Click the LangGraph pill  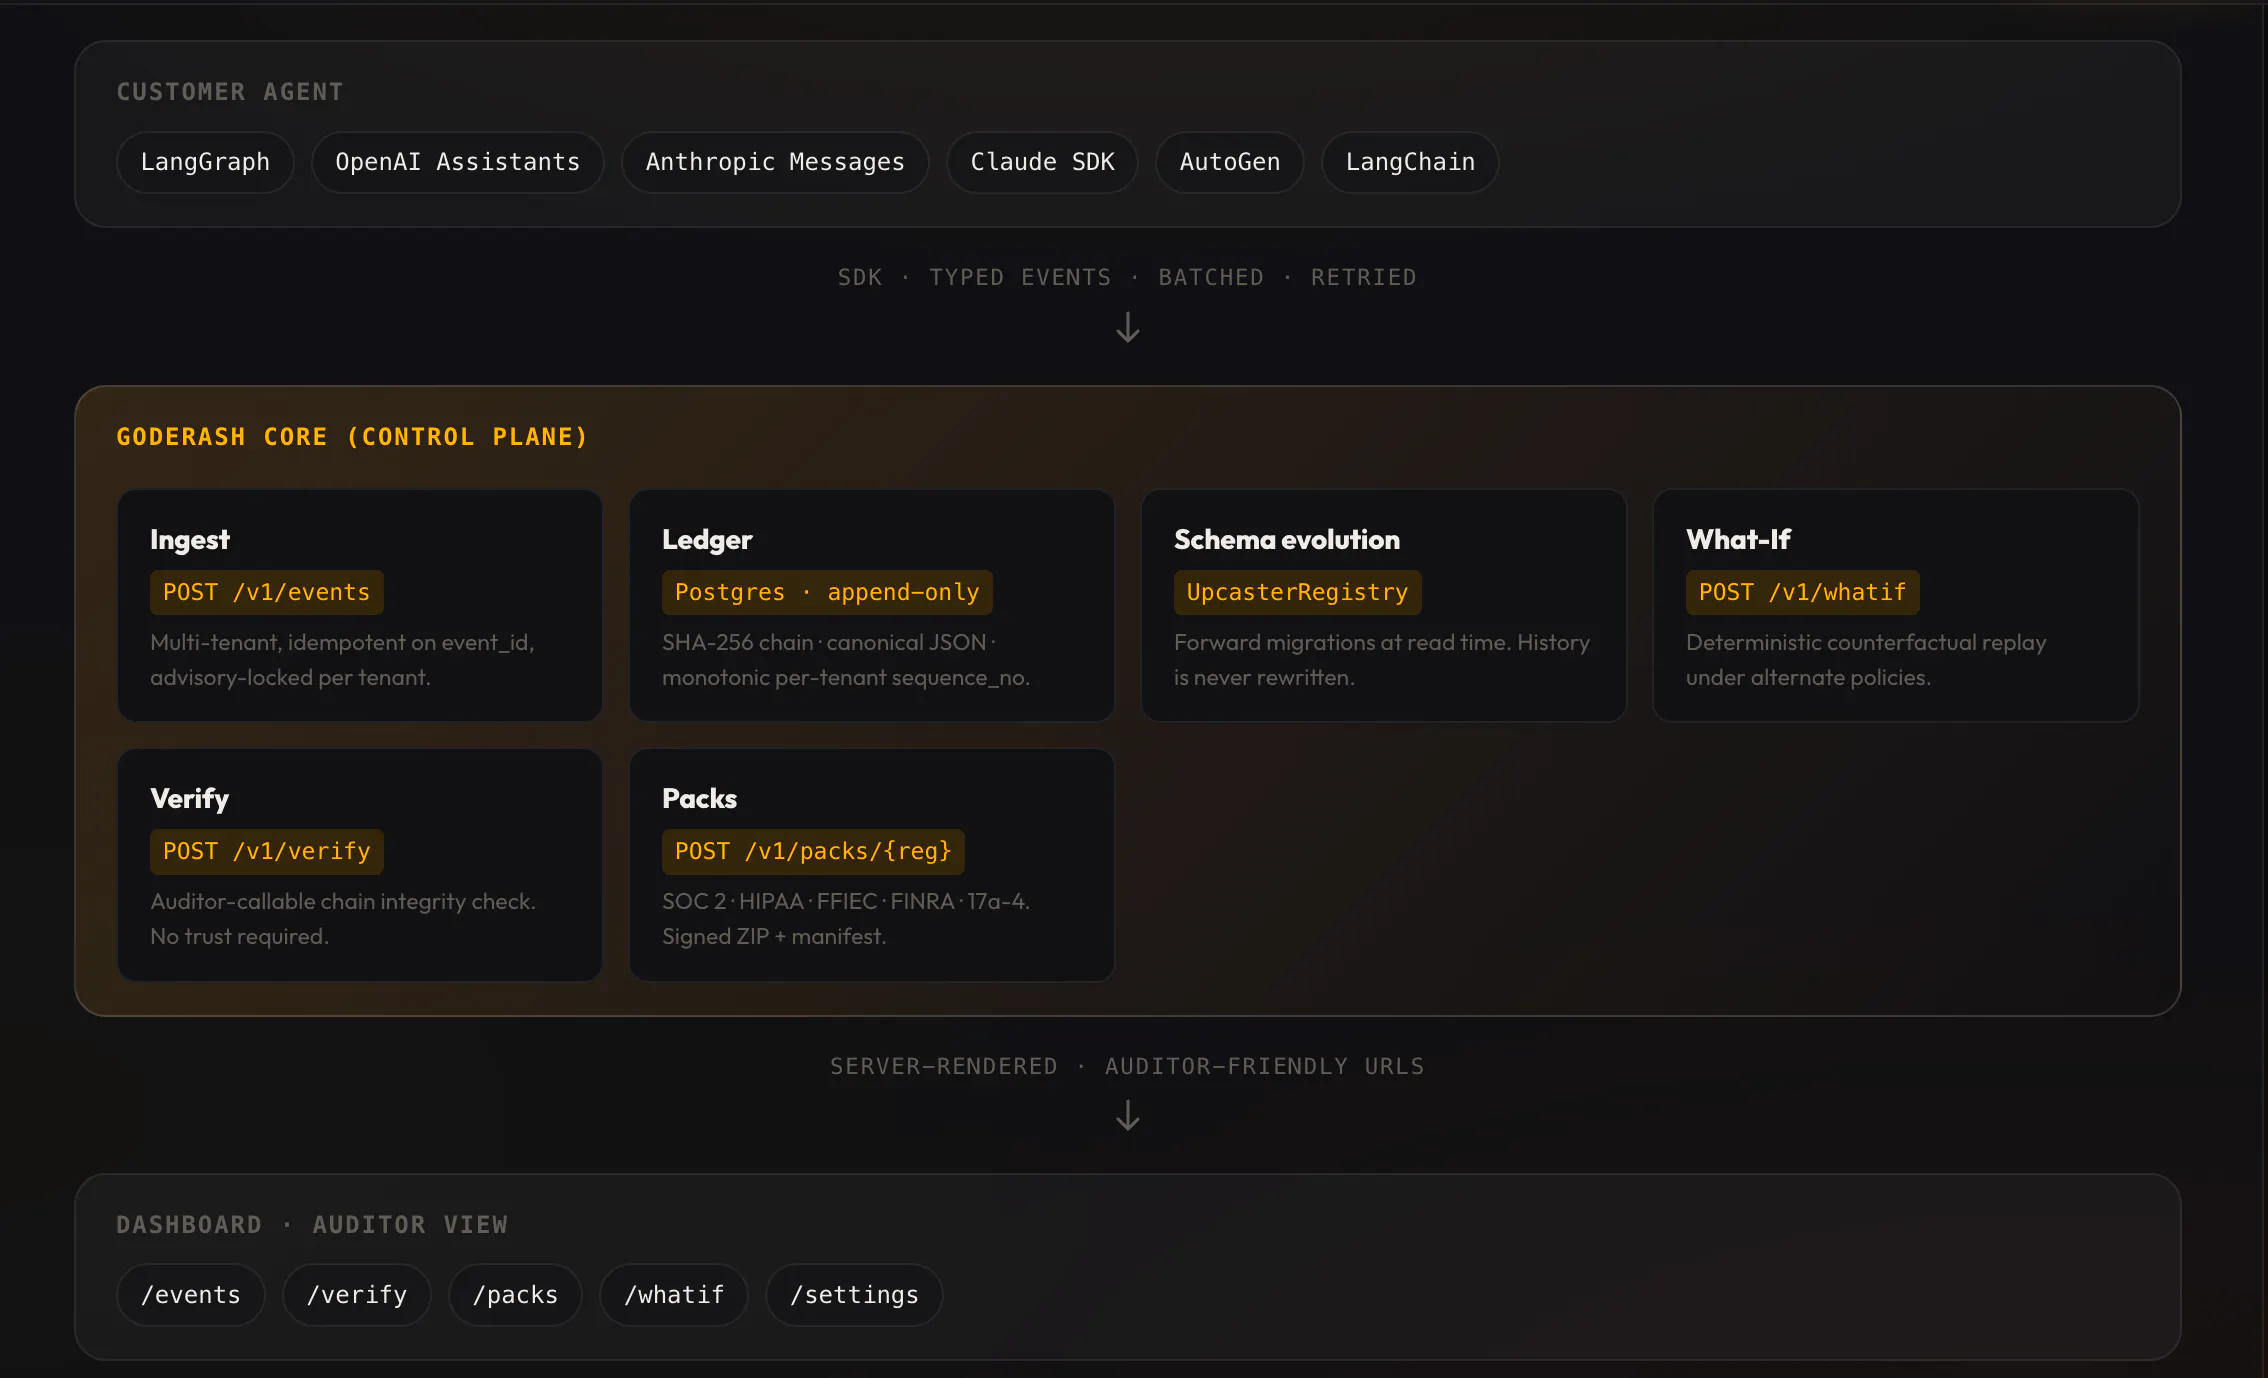click(205, 162)
